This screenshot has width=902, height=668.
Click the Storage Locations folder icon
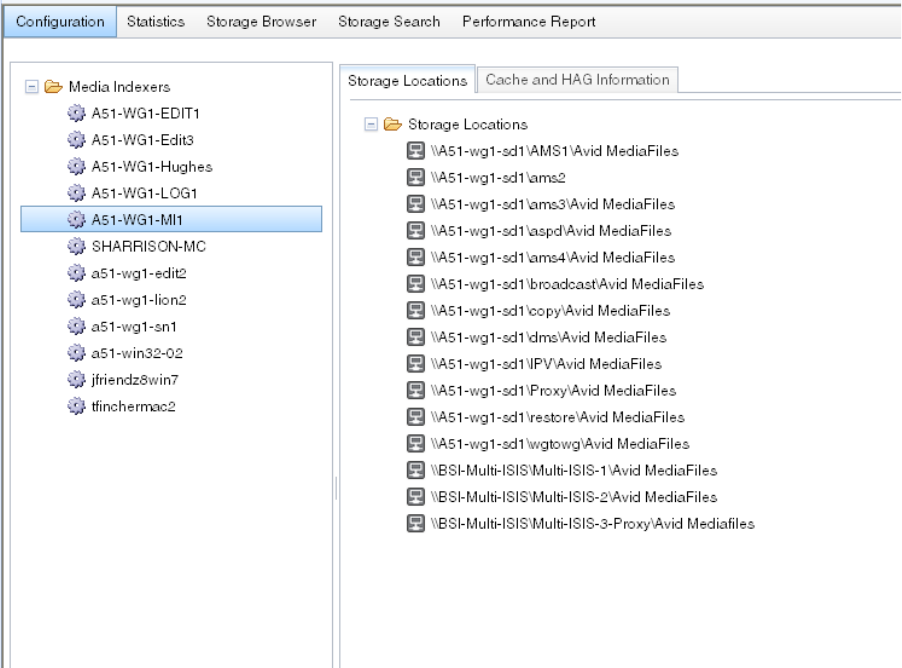(x=391, y=125)
